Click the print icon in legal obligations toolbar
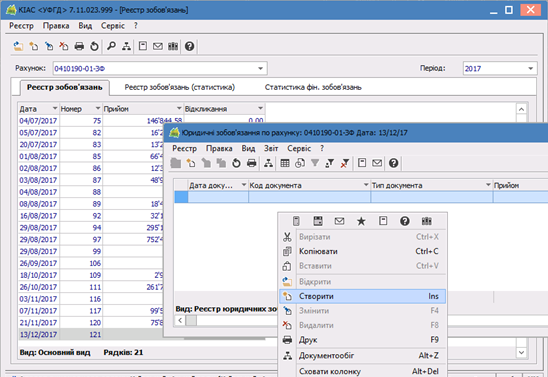 252,163
